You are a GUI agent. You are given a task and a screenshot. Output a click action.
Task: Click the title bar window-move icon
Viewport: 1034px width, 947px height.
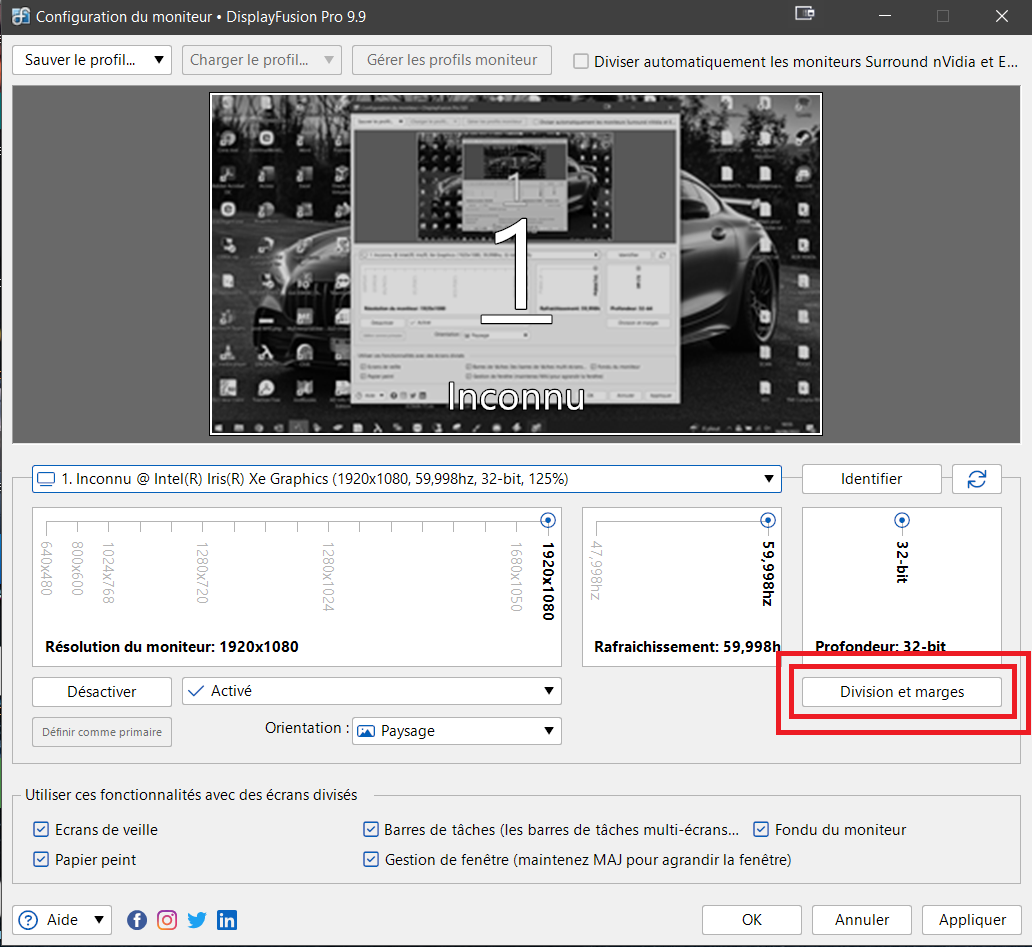[x=805, y=14]
